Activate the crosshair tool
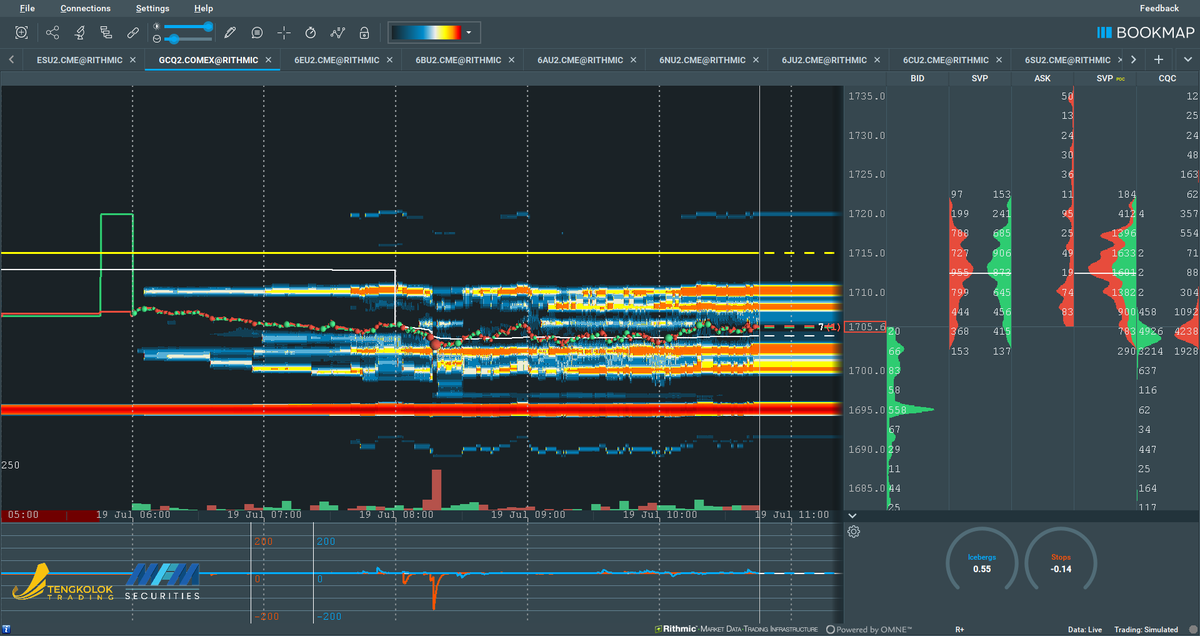 click(x=284, y=33)
